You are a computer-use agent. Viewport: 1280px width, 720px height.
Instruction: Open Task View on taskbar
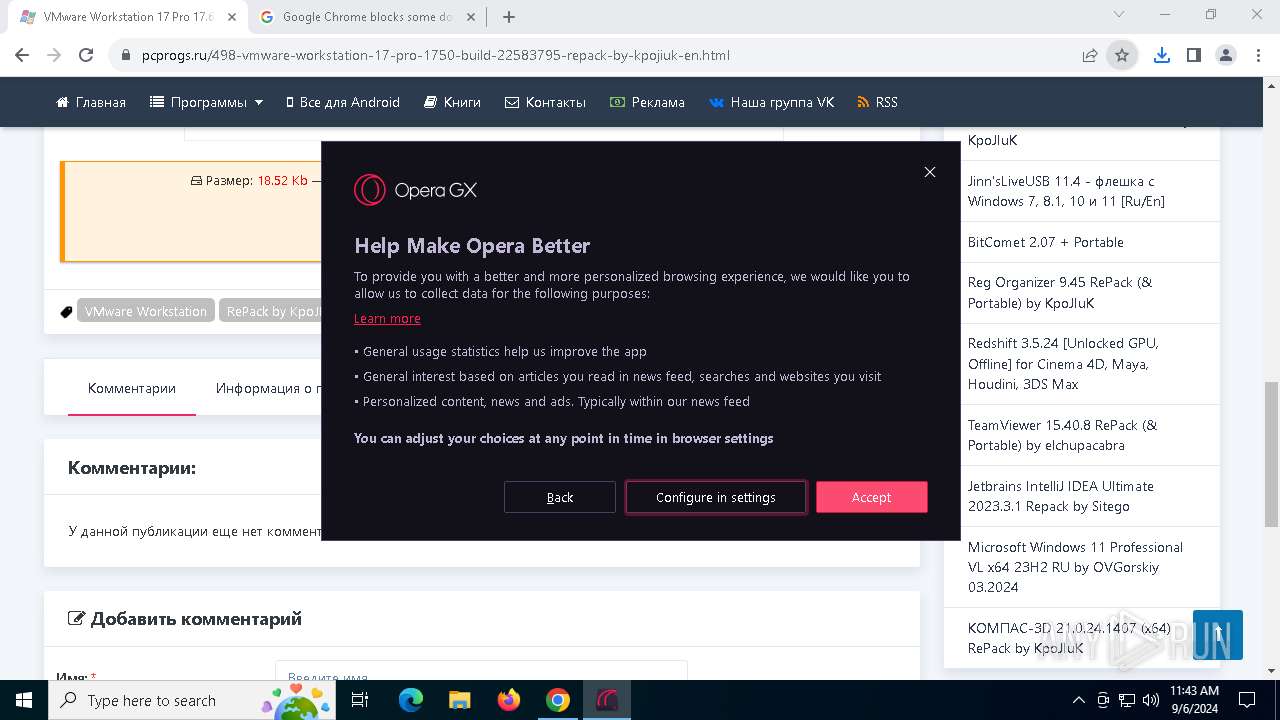point(360,700)
